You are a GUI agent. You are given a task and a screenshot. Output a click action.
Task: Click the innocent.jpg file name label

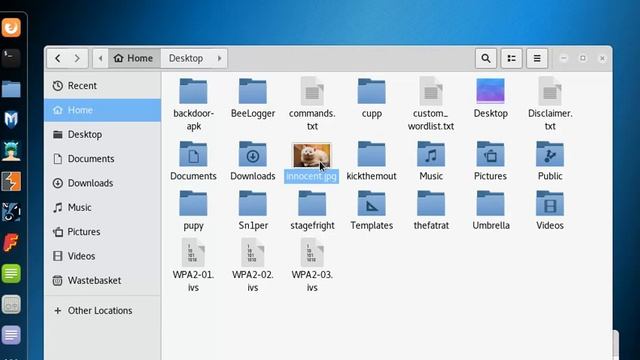point(311,176)
